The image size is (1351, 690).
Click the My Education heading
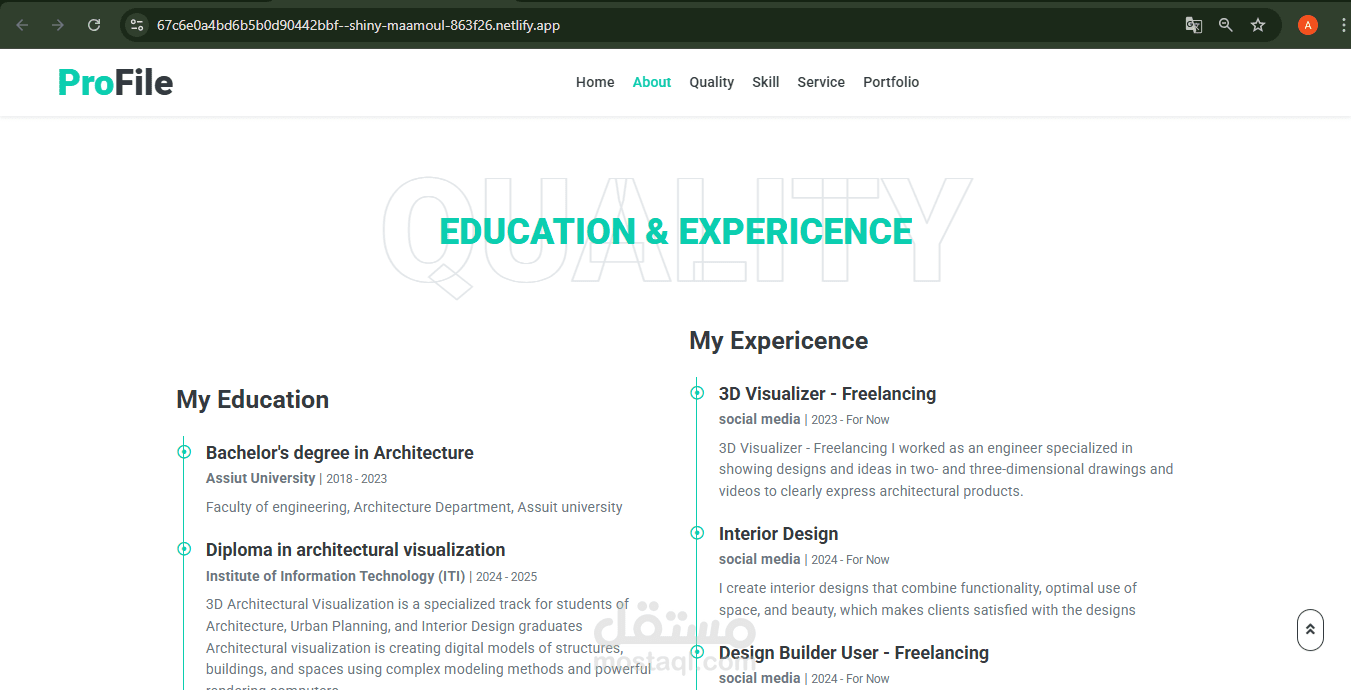252,399
